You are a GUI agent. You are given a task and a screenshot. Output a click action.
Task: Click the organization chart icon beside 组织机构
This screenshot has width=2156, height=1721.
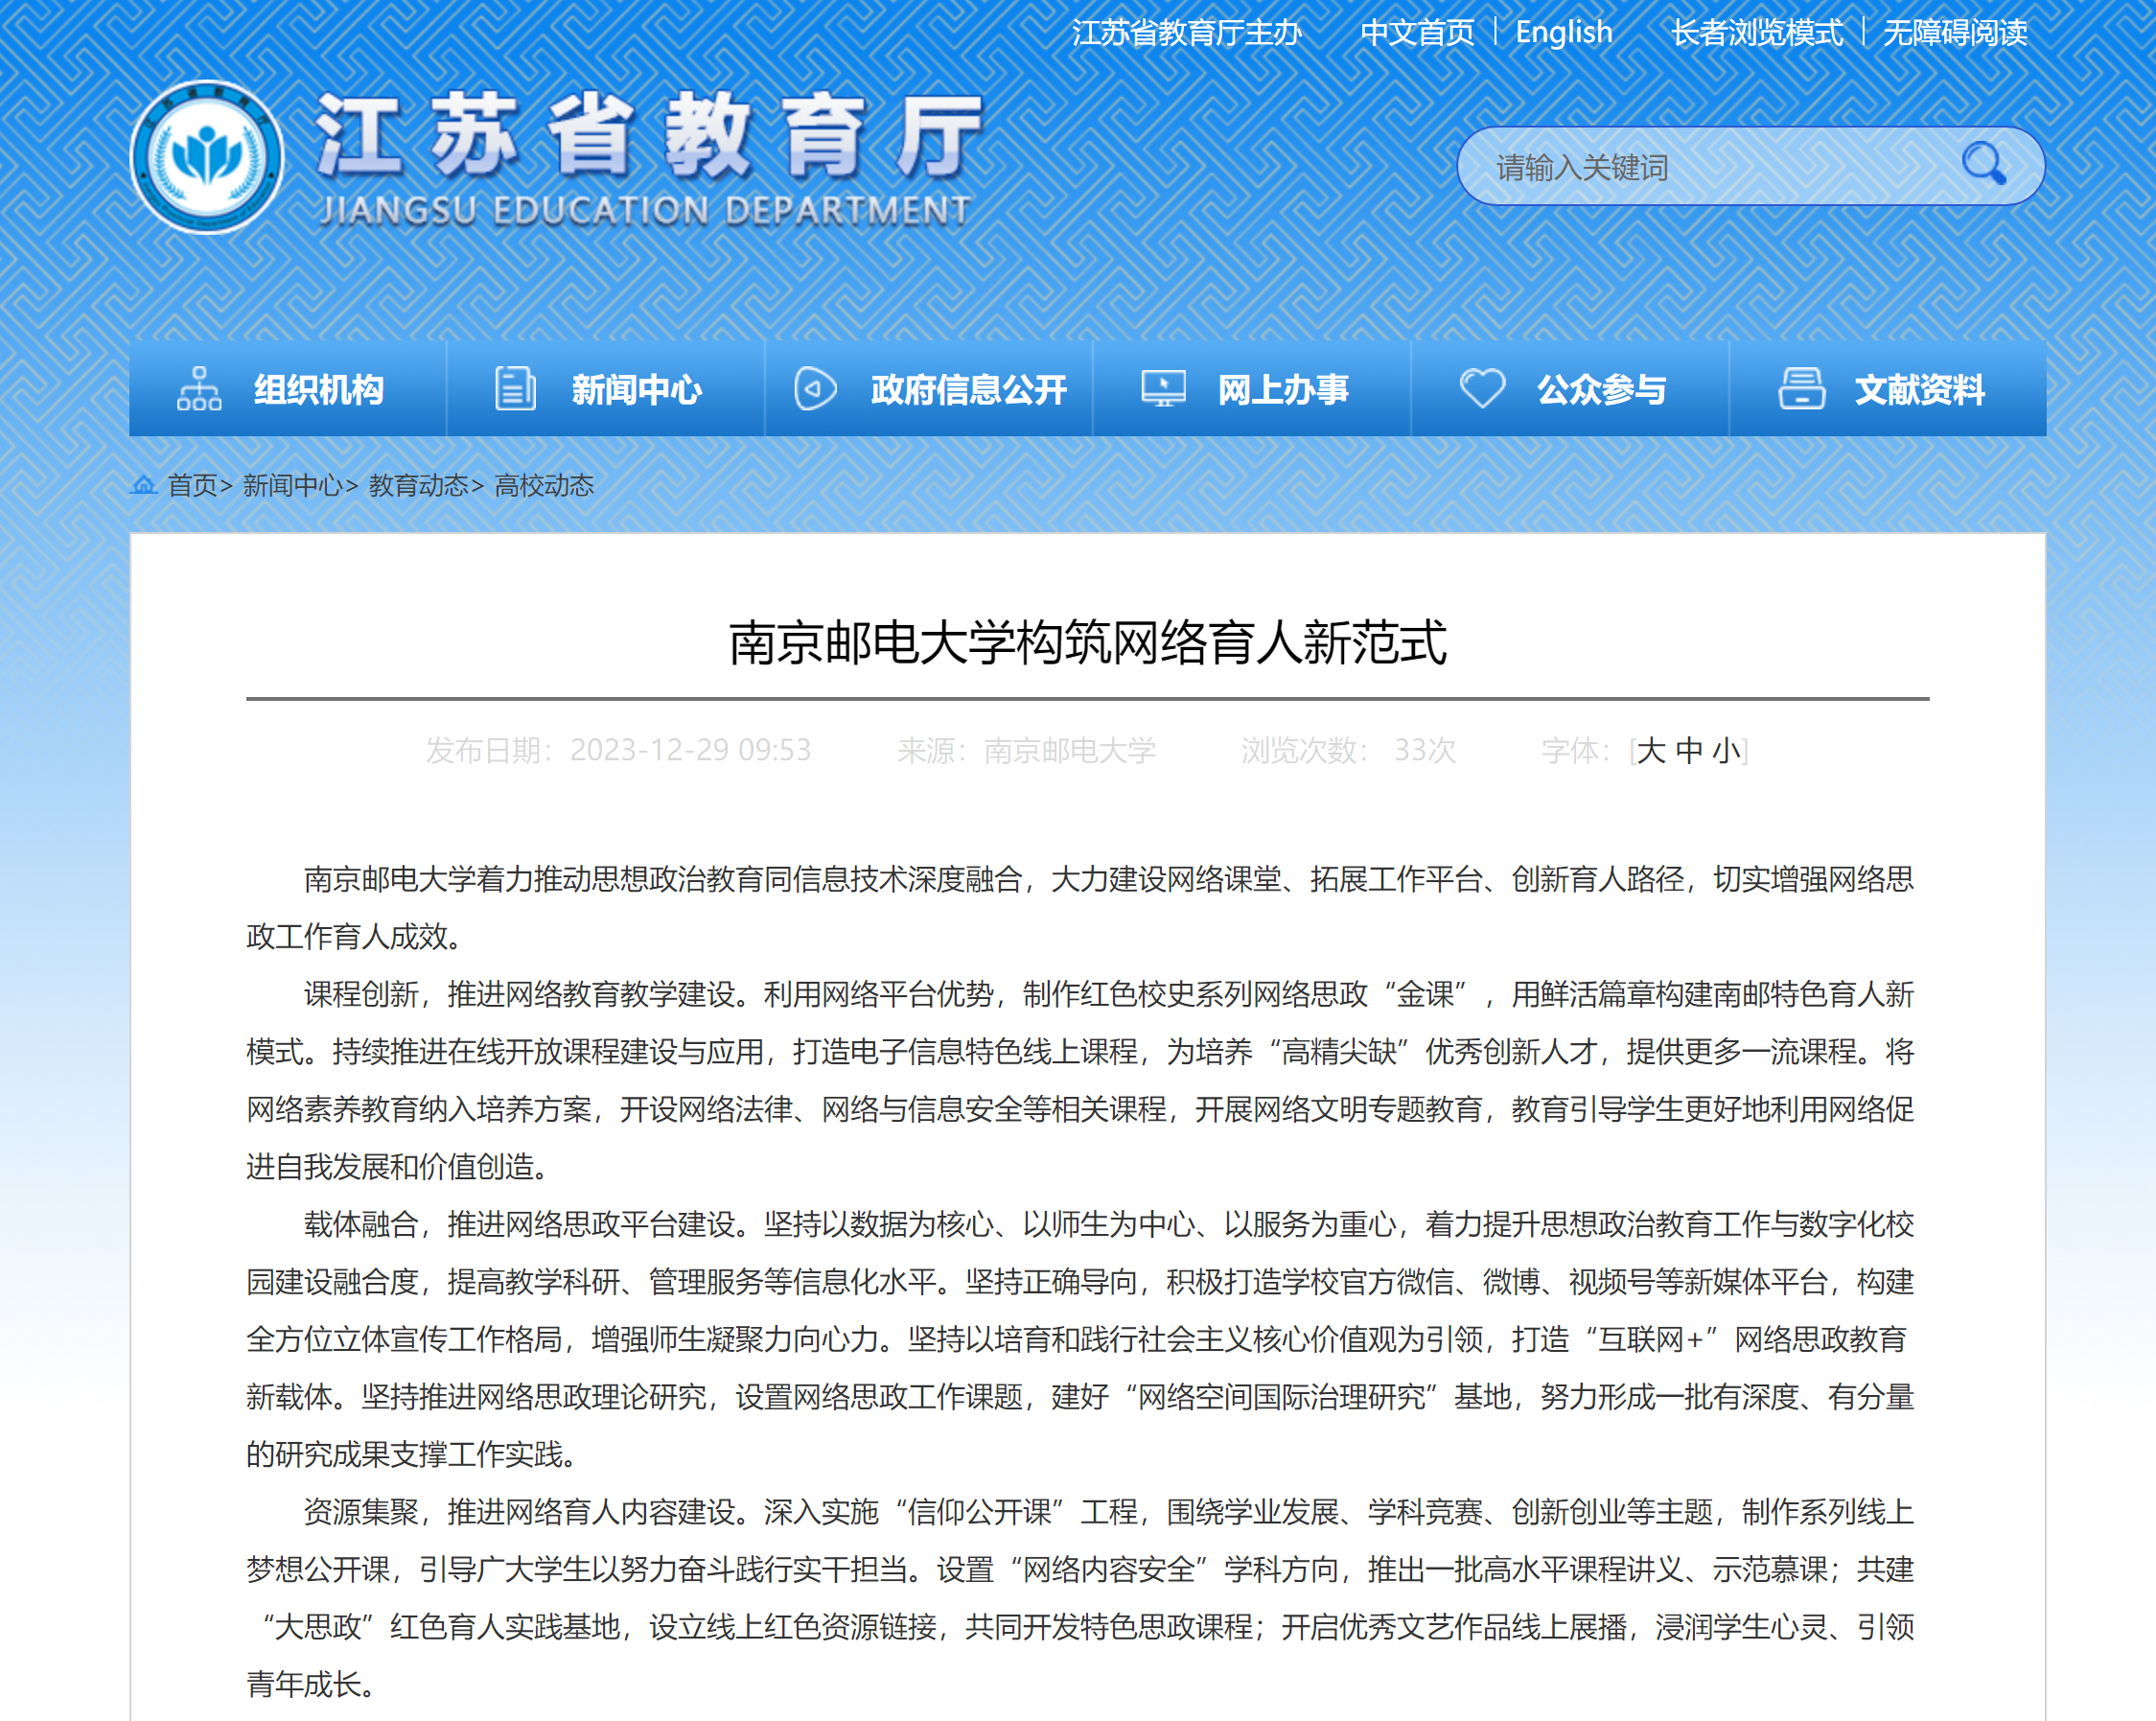[x=199, y=389]
